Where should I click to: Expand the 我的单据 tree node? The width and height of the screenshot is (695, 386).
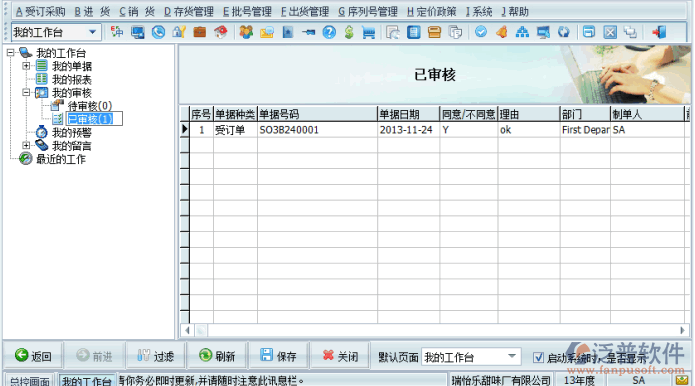click(26, 66)
